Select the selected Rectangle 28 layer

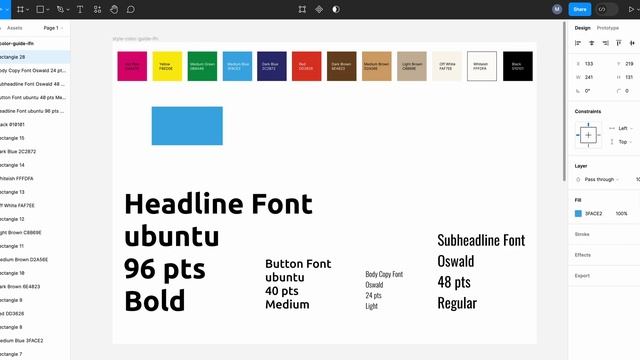click(35, 57)
